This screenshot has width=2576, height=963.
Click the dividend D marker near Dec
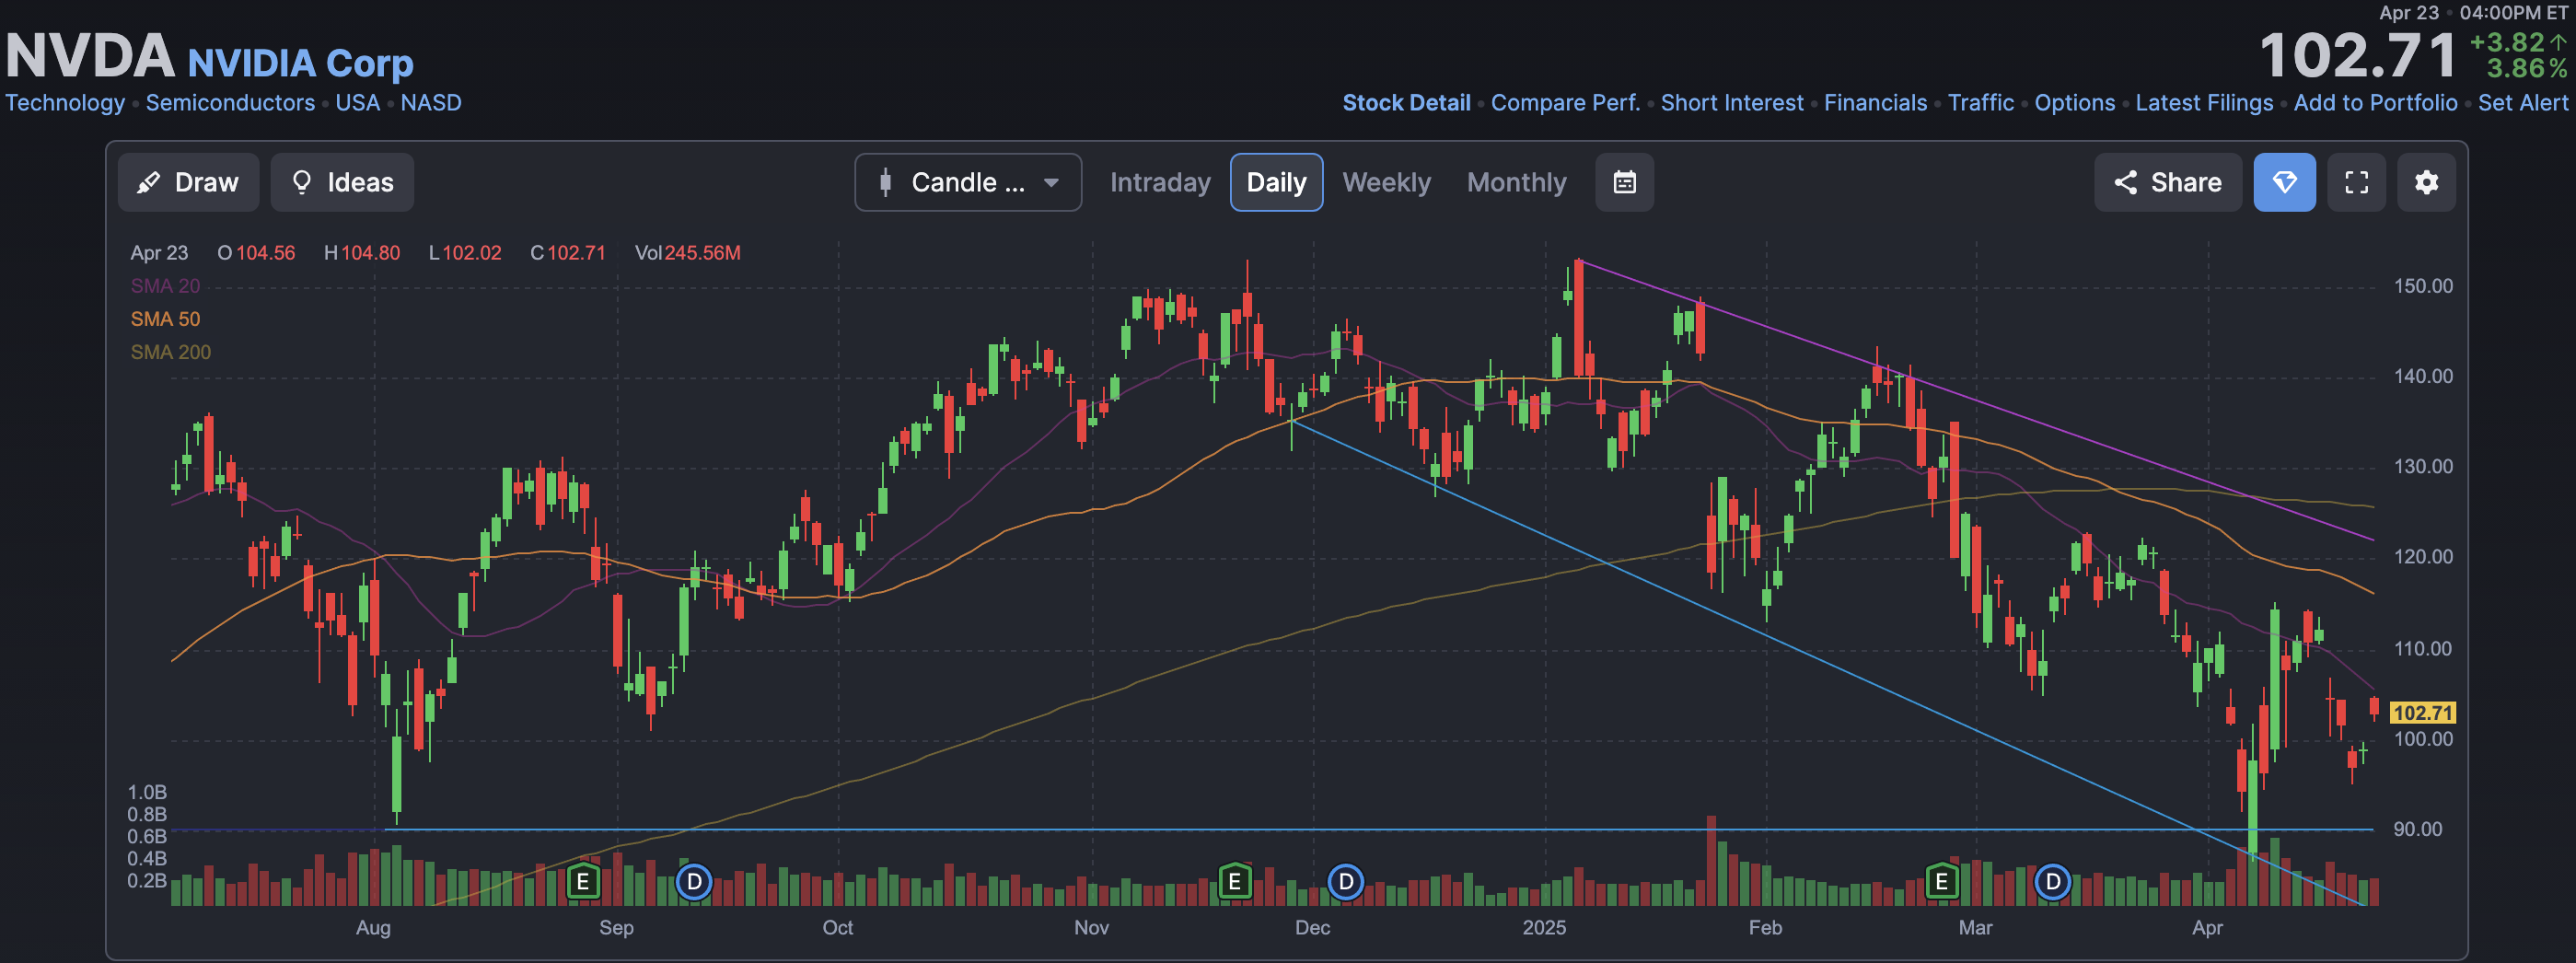[x=1346, y=882]
